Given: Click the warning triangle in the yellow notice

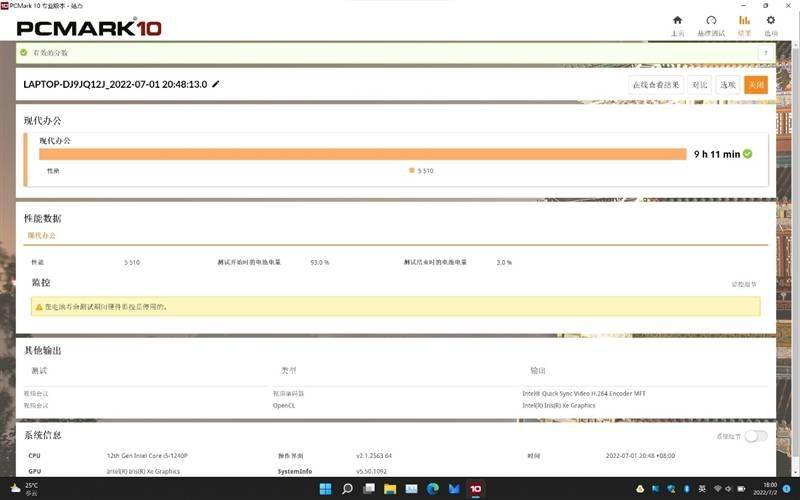Looking at the screenshot, I should [39, 307].
